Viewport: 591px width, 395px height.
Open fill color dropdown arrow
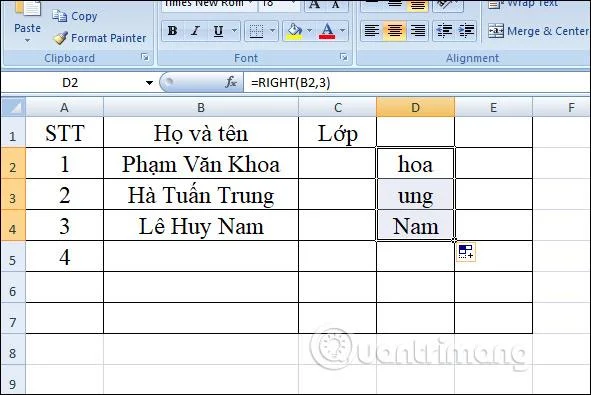(309, 31)
